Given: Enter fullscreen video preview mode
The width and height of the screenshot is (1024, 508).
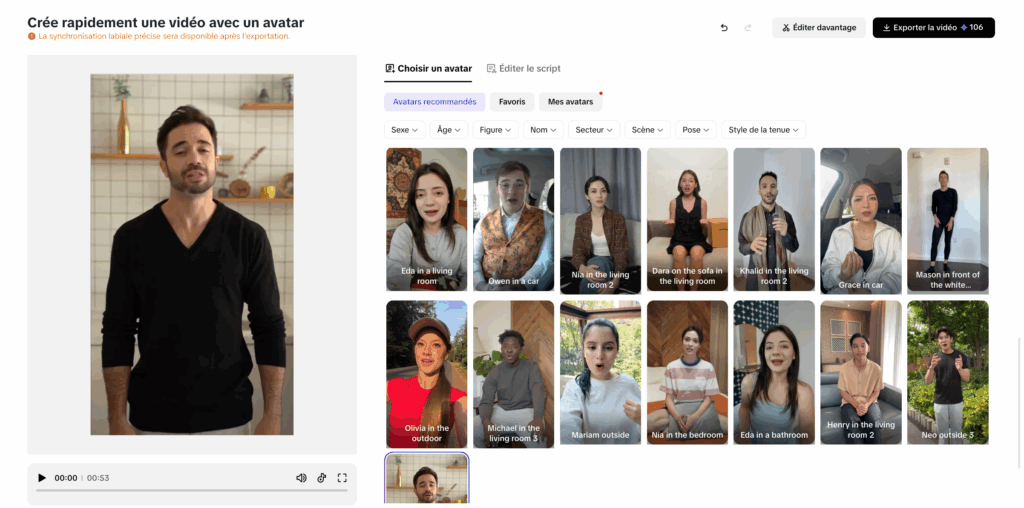Looking at the screenshot, I should pyautogui.click(x=342, y=478).
